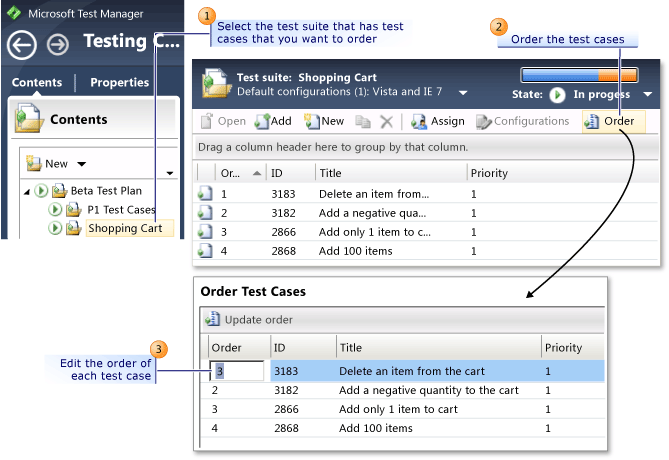This screenshot has height=460, width=669.
Task: Click the Shopping Cart suite folder icon in the tree
Action: tap(73, 228)
